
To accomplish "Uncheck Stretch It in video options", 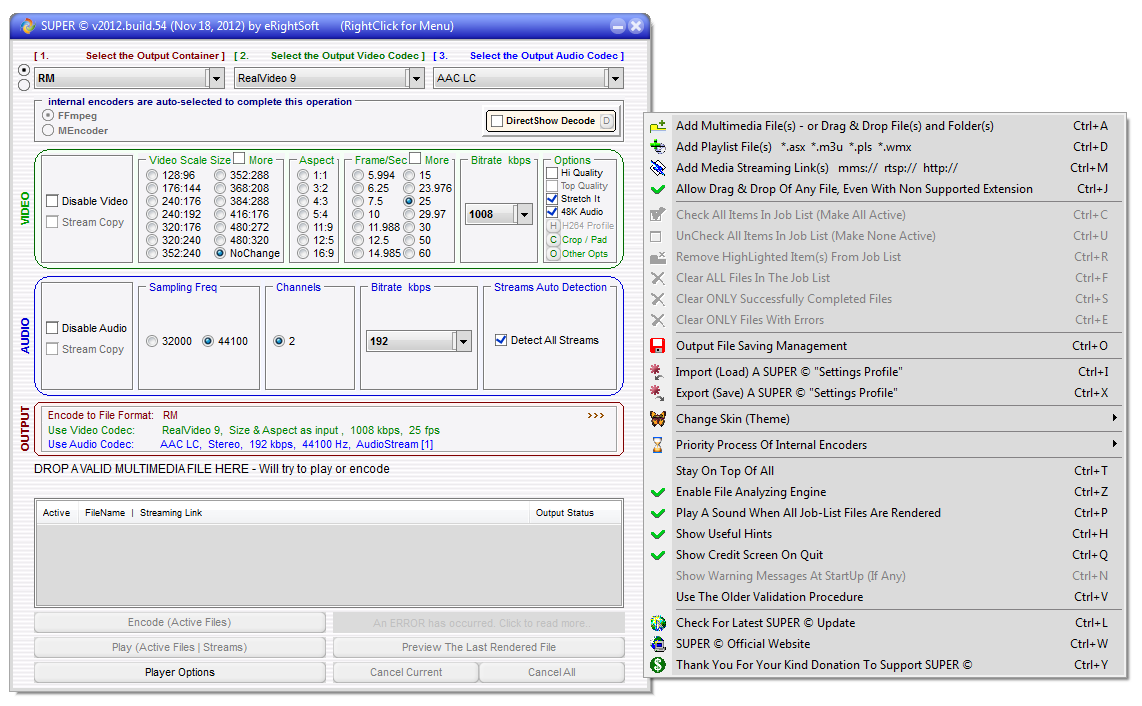I will [x=552, y=199].
